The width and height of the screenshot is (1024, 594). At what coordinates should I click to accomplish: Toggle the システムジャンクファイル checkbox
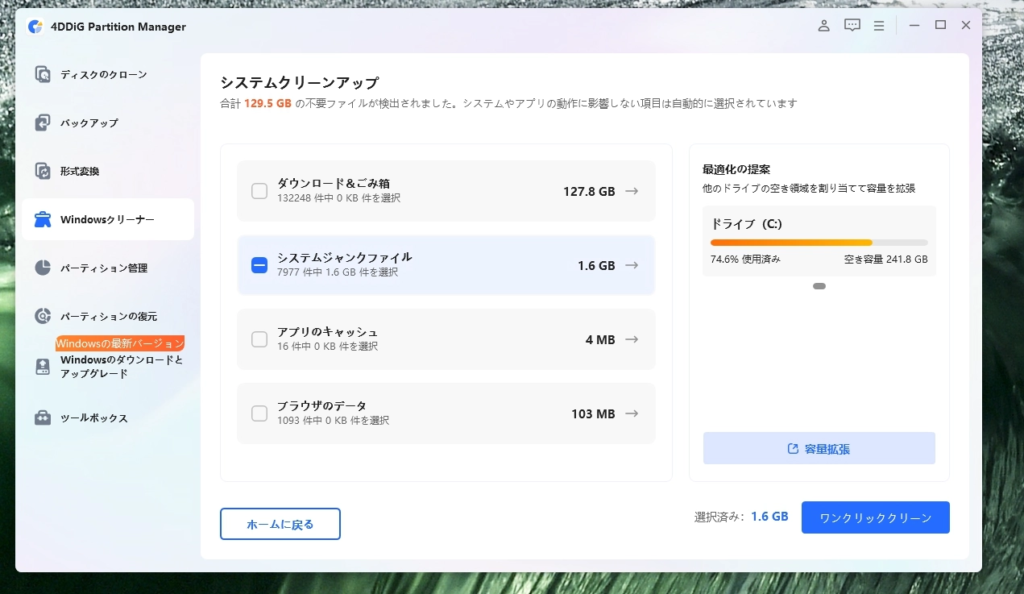coord(259,265)
